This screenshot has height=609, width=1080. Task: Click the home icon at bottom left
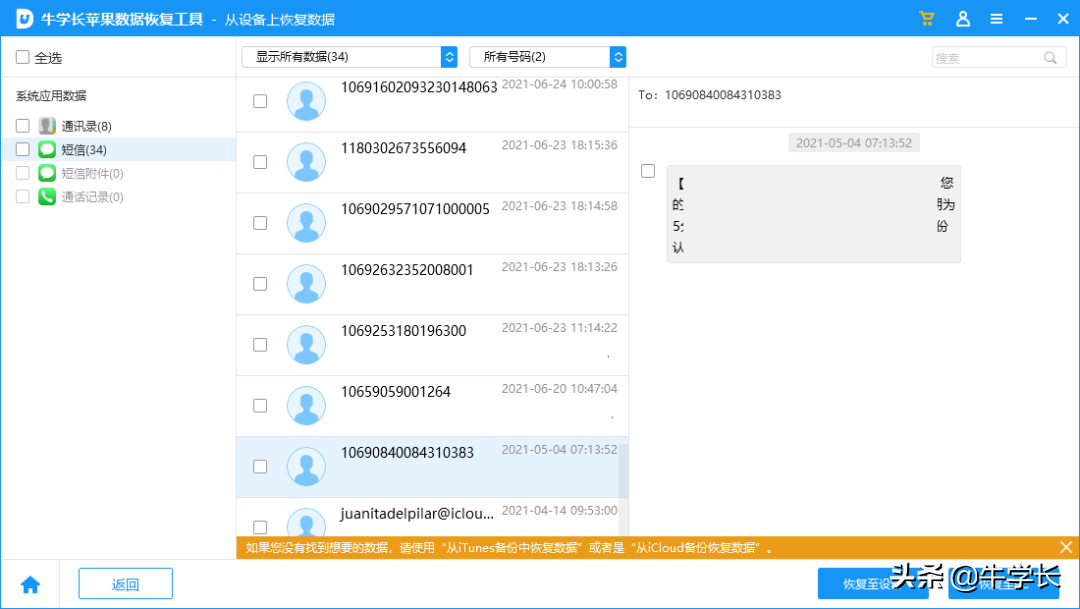coord(30,583)
